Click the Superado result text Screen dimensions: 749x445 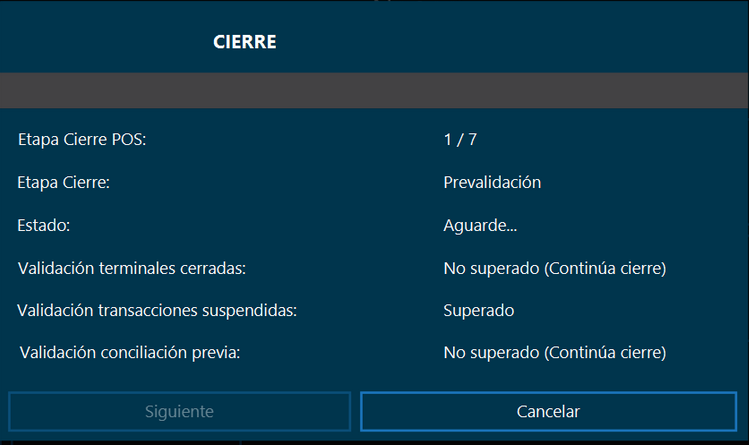click(x=478, y=311)
